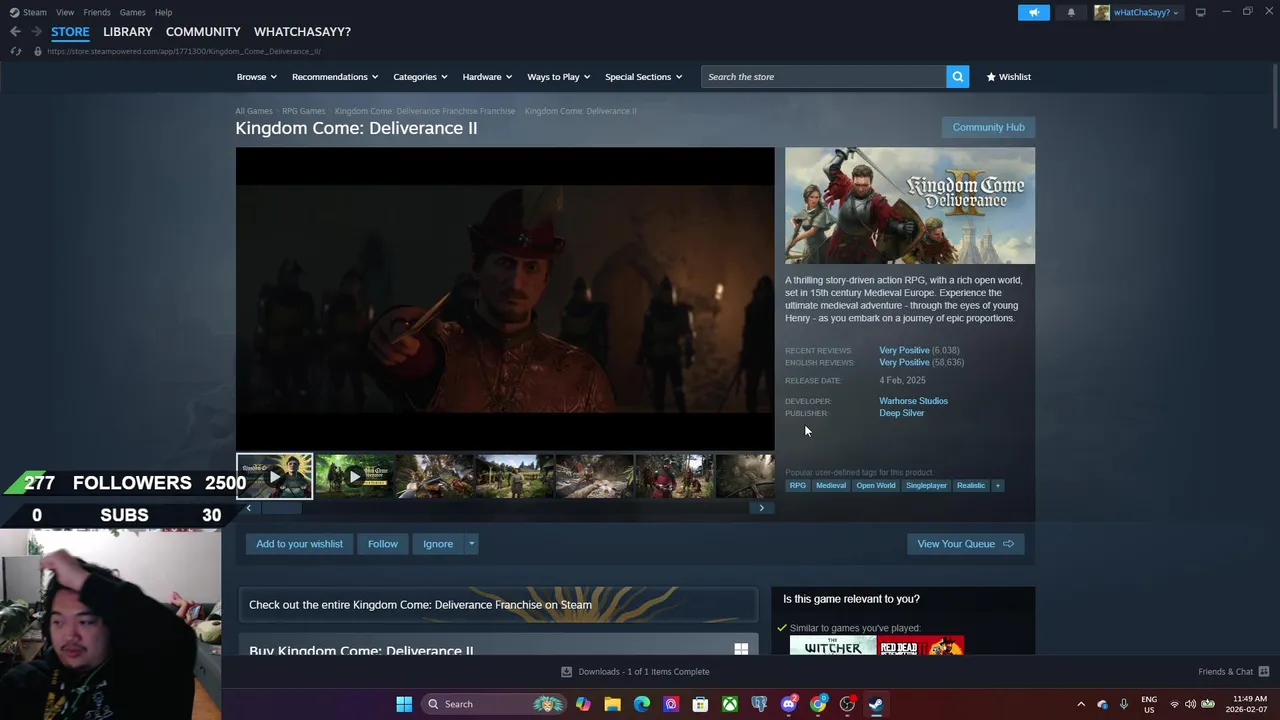
Task: Click the store search magnifier button
Action: pos(957,77)
